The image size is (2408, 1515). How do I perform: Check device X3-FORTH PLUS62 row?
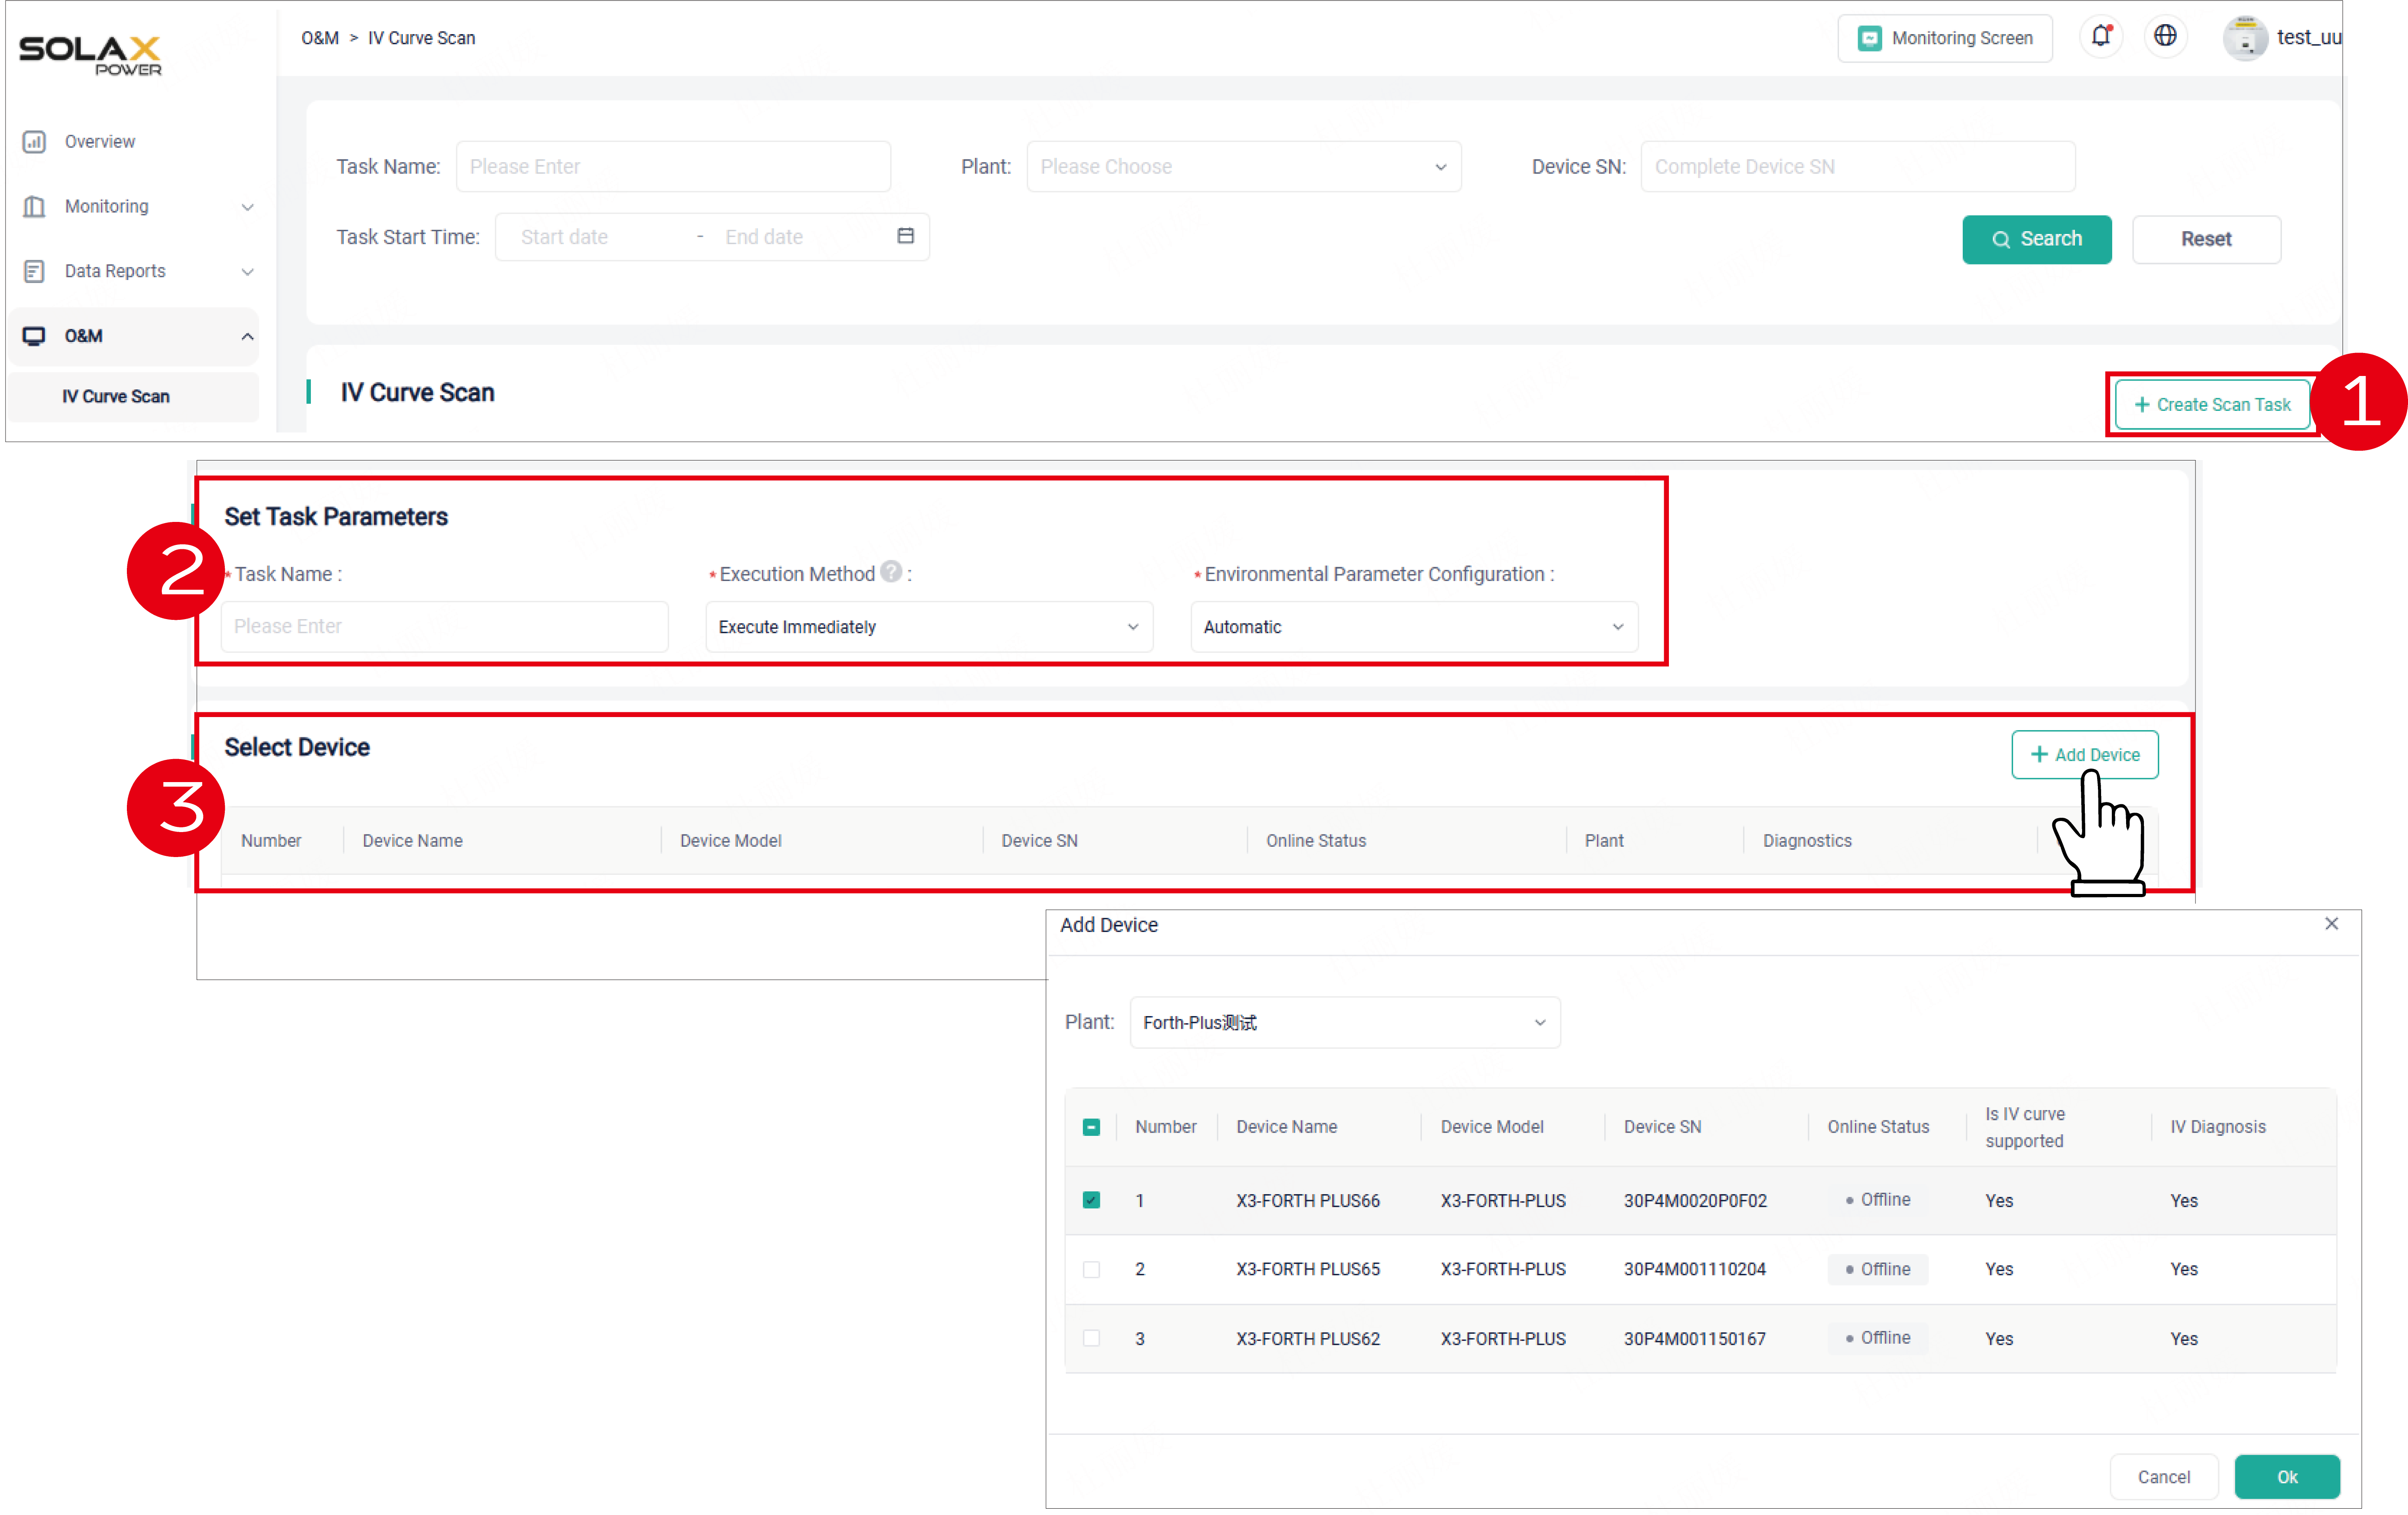point(1091,1338)
